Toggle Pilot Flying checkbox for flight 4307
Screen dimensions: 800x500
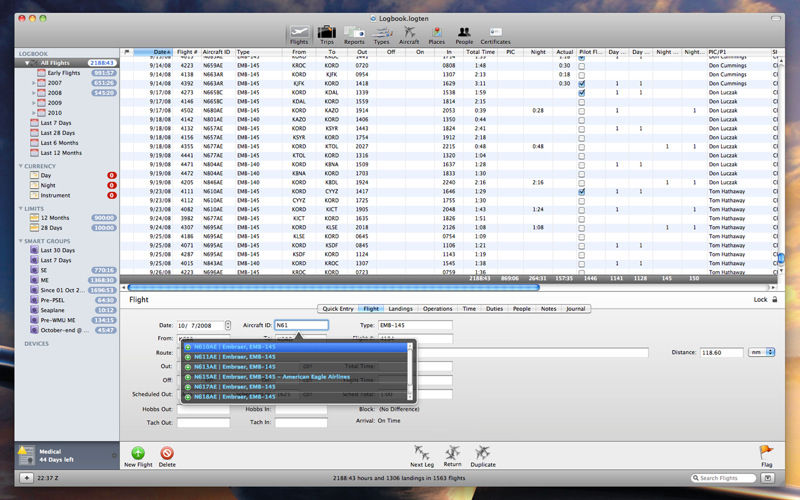pos(582,228)
